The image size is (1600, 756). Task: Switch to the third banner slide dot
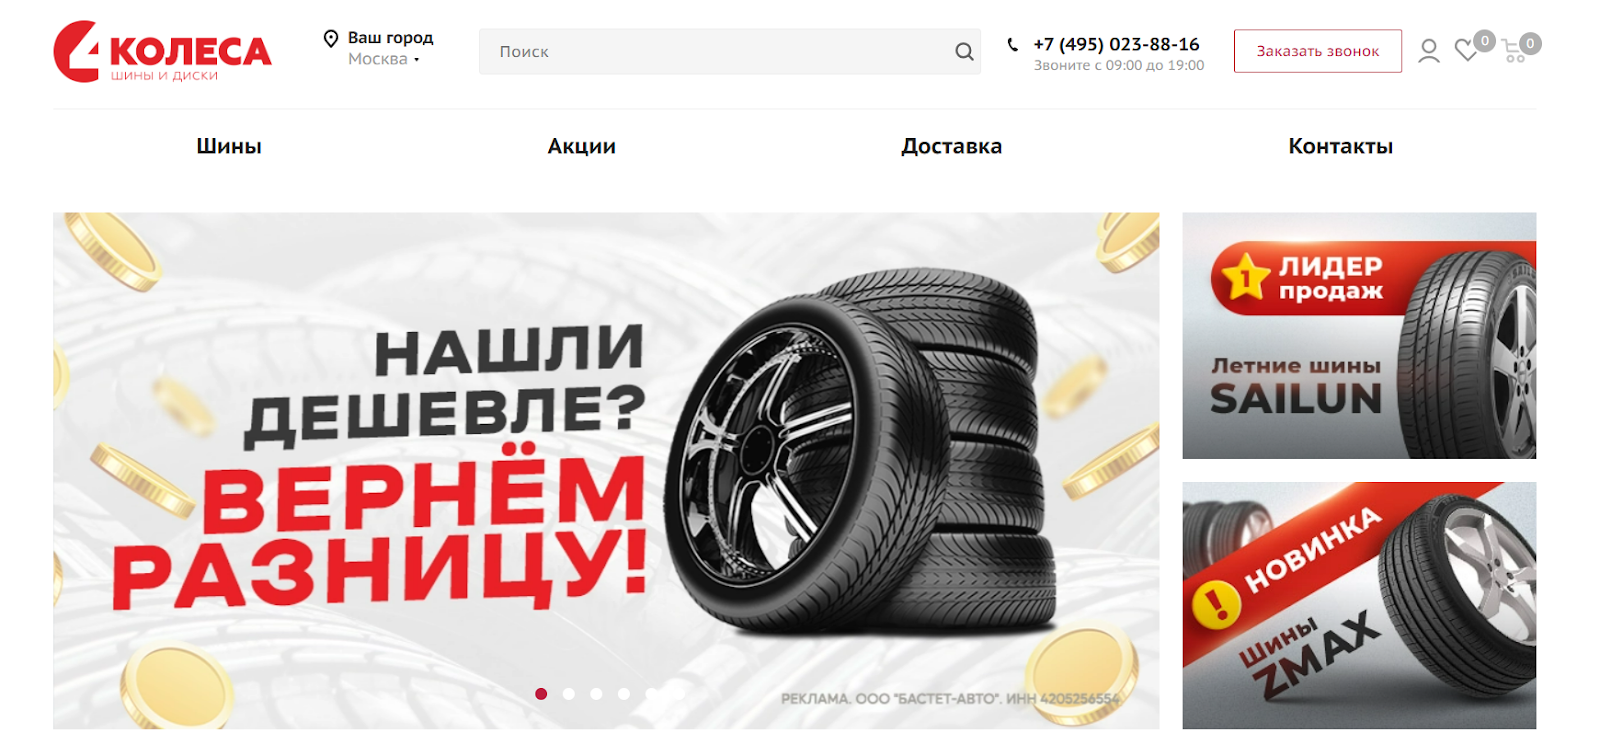point(596,694)
